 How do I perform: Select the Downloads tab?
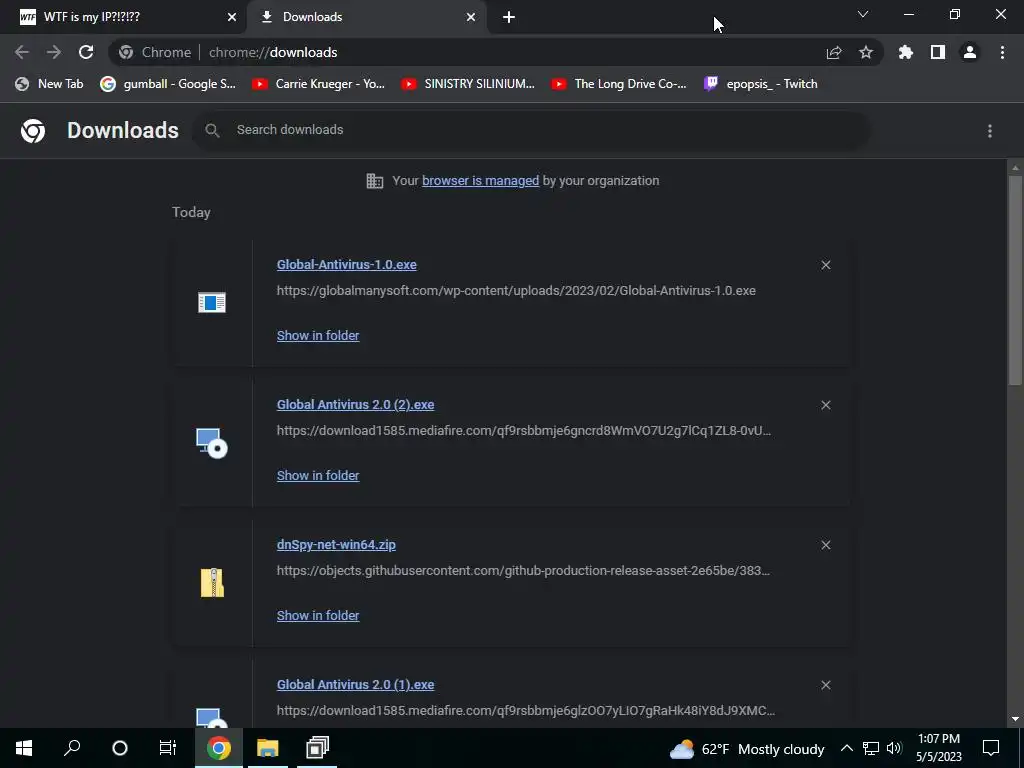(367, 17)
